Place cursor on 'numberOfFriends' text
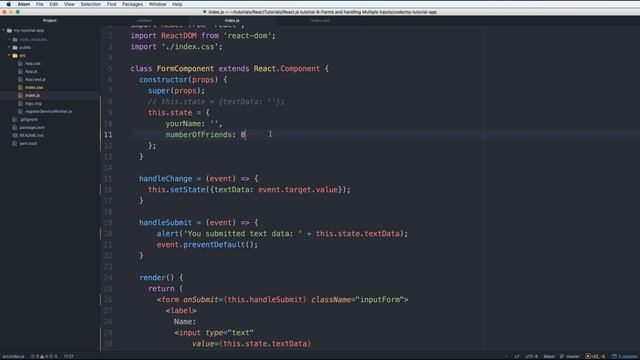 pos(199,135)
